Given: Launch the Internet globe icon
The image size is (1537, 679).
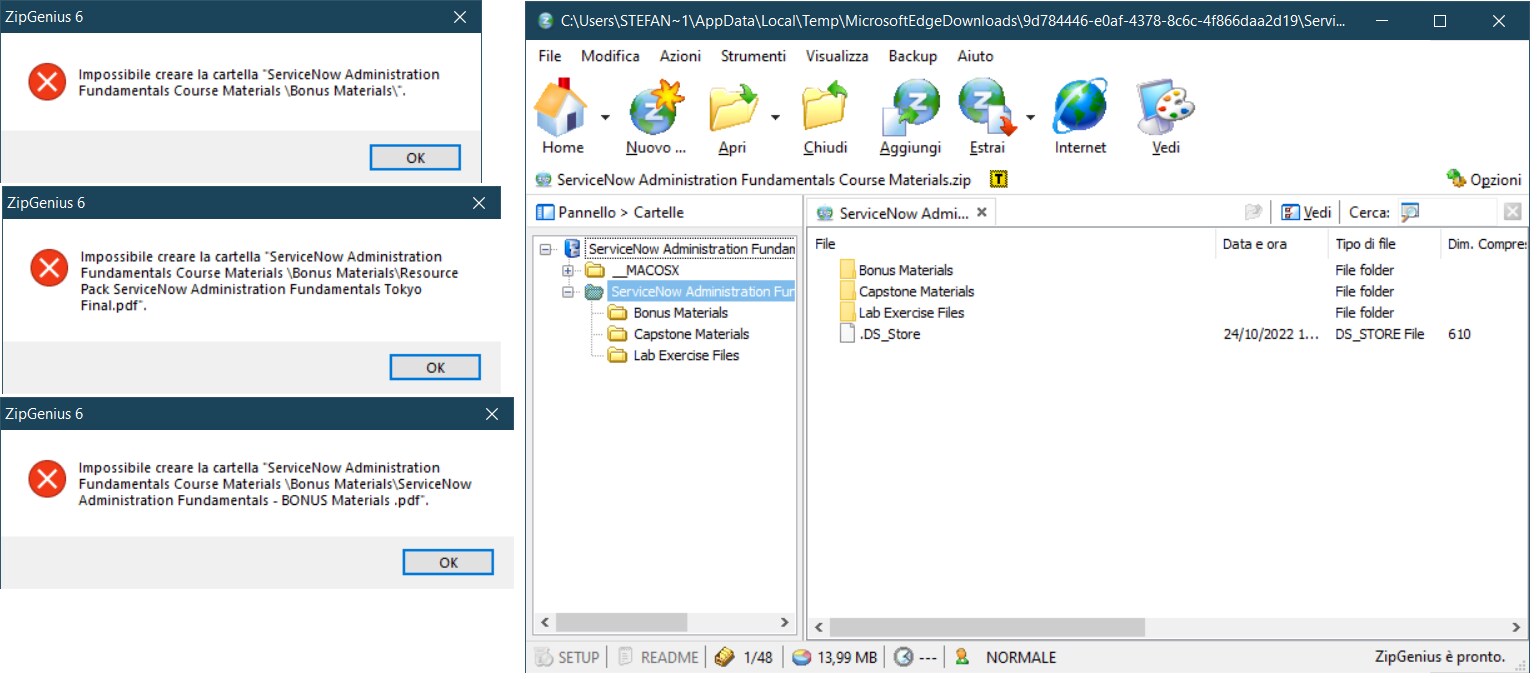Looking at the screenshot, I should point(1080,108).
